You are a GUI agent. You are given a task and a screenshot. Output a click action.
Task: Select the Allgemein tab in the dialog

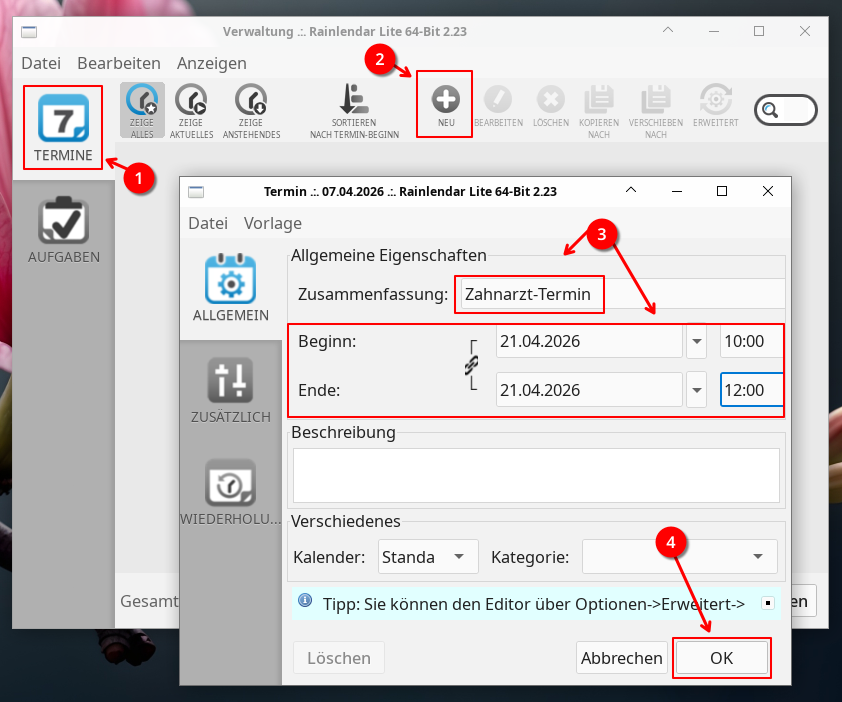[231, 289]
